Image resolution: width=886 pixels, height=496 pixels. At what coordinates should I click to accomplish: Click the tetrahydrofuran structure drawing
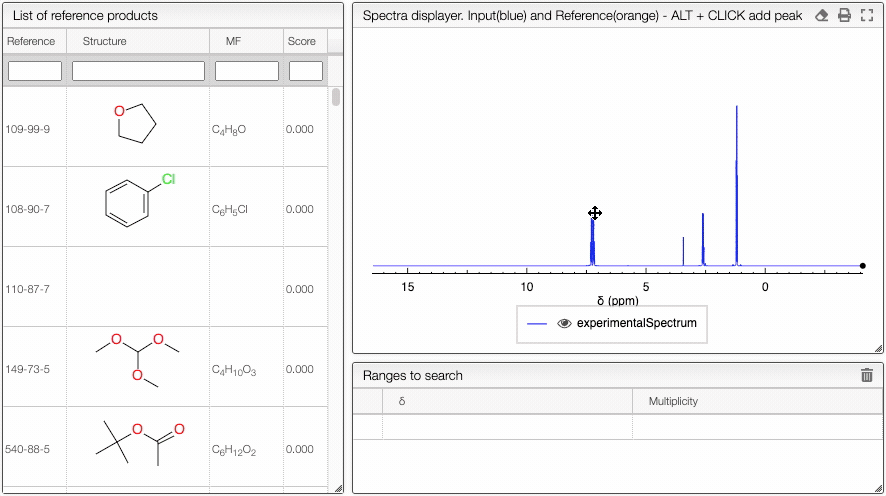click(135, 123)
